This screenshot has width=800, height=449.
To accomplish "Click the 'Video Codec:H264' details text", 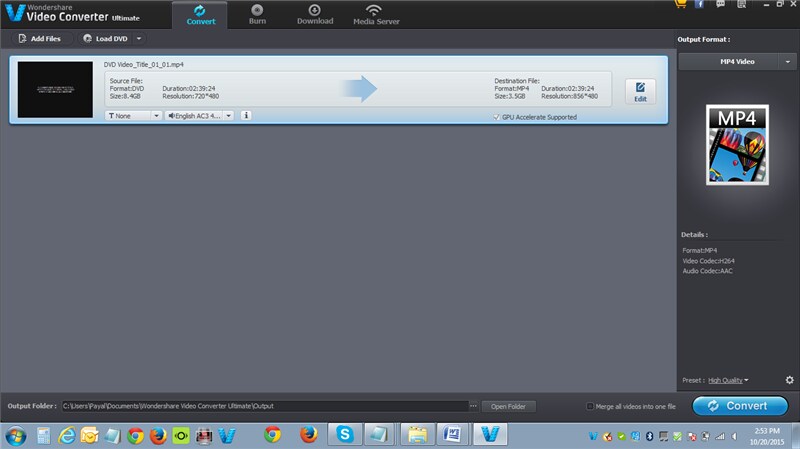I will [x=708, y=261].
